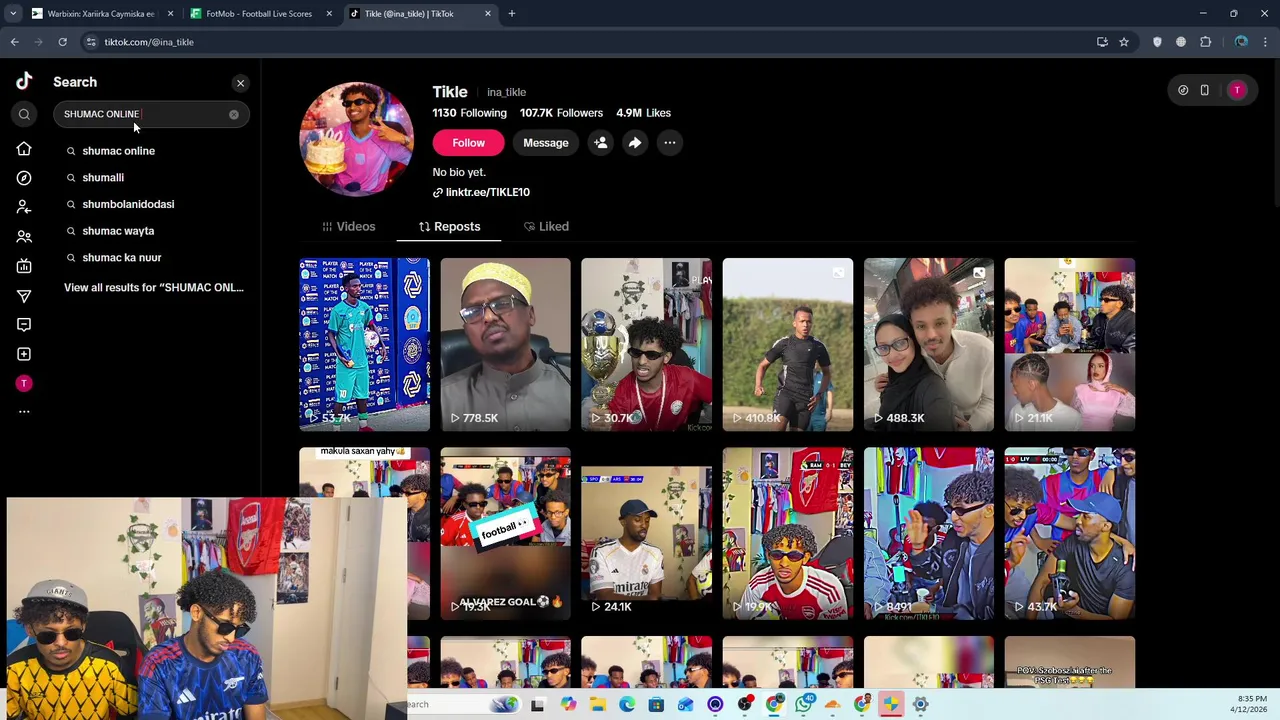This screenshot has width=1280, height=720.
Task: Open a new browser tab
Action: [x=512, y=14]
